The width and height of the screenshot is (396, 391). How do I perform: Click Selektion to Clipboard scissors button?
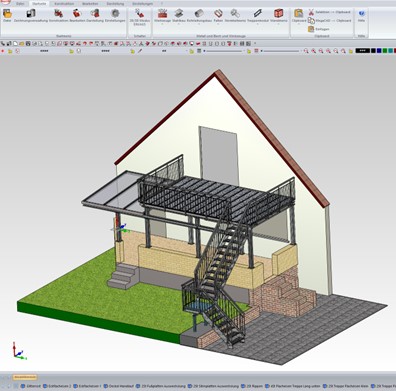coord(329,12)
